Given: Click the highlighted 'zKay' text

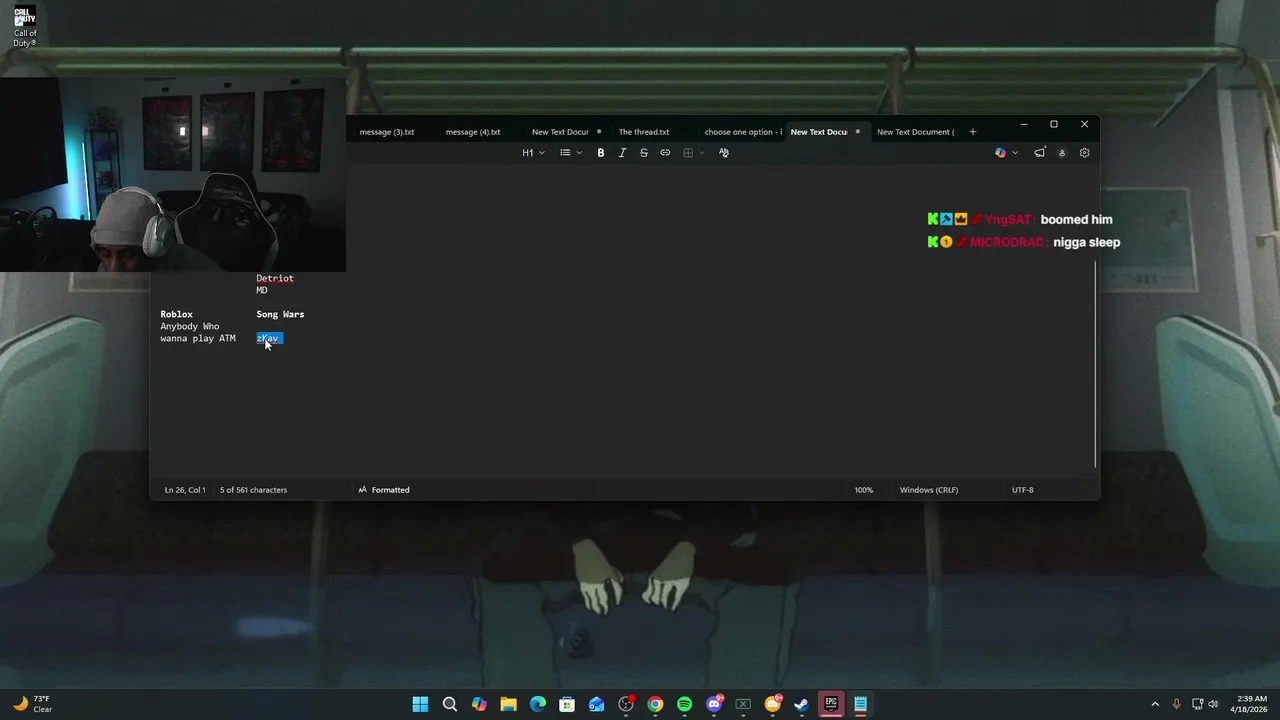Looking at the screenshot, I should pos(268,338).
